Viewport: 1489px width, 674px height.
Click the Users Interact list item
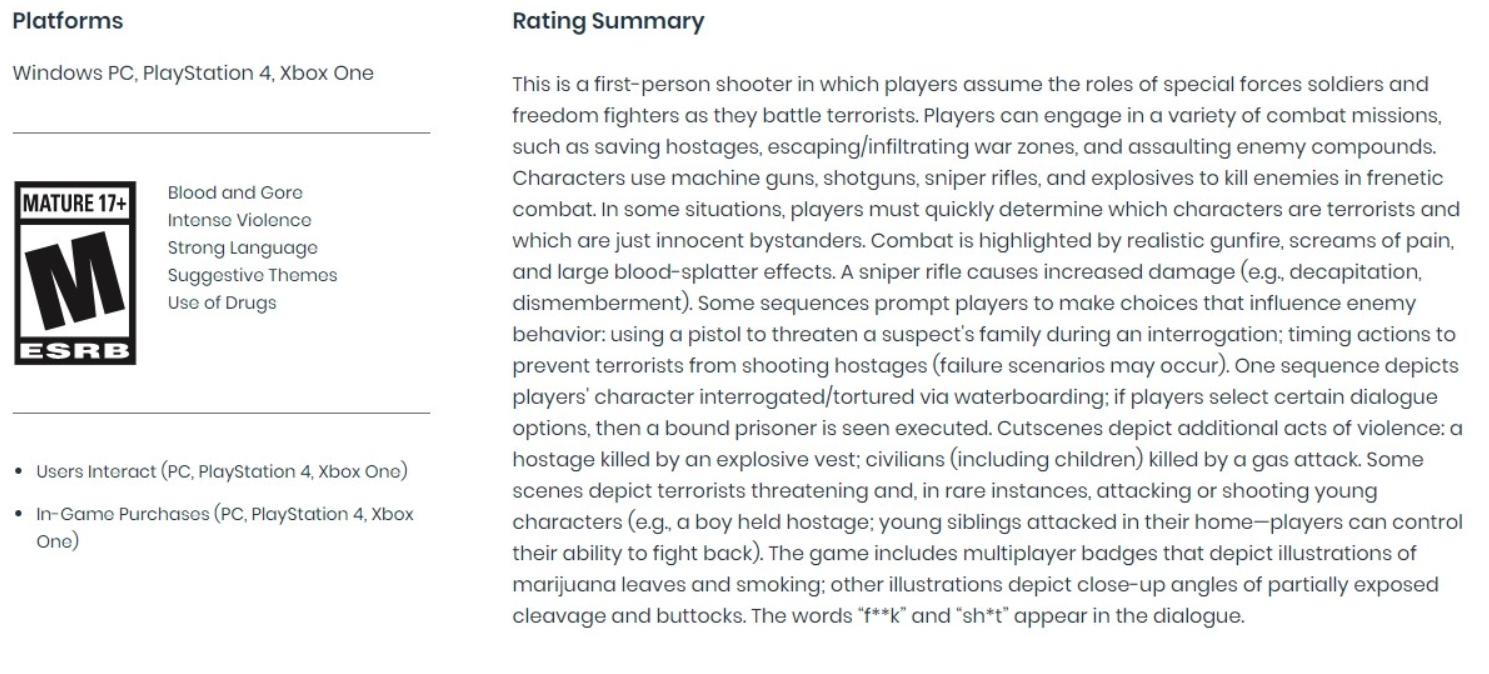tap(221, 471)
